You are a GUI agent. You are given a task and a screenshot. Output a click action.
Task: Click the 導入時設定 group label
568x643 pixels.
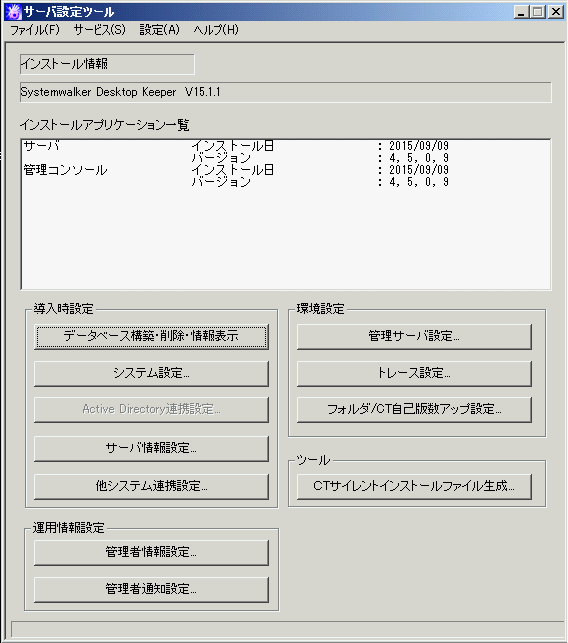click(64, 309)
